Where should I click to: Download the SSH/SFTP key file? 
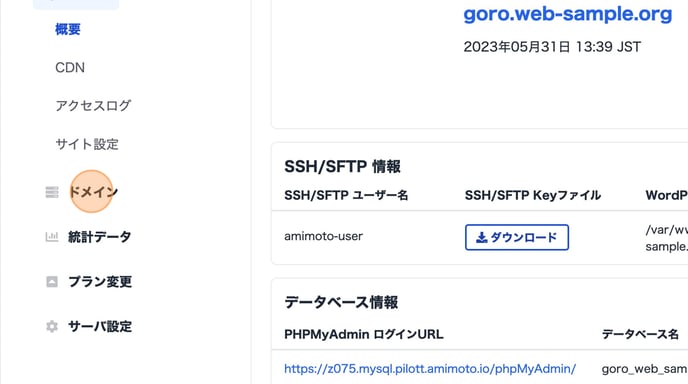(x=517, y=237)
